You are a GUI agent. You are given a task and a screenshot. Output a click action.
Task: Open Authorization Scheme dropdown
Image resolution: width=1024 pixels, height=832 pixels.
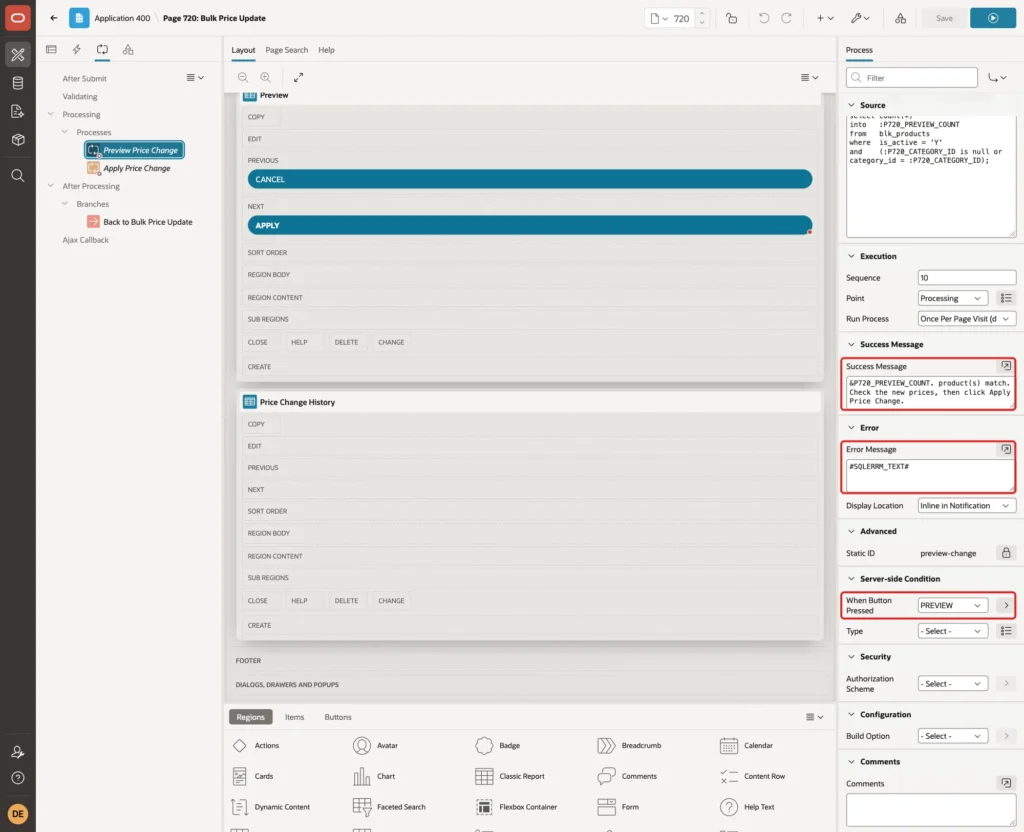[x=952, y=684]
